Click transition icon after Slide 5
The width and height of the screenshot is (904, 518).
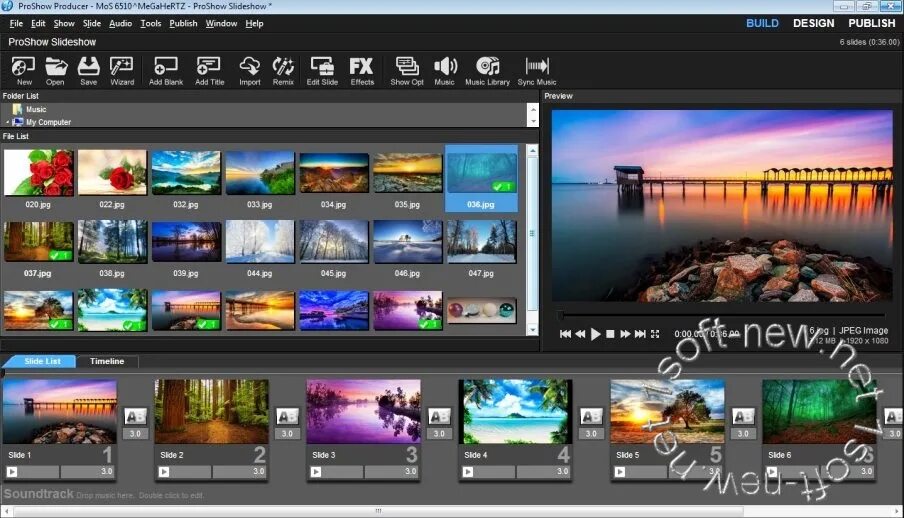(x=743, y=416)
